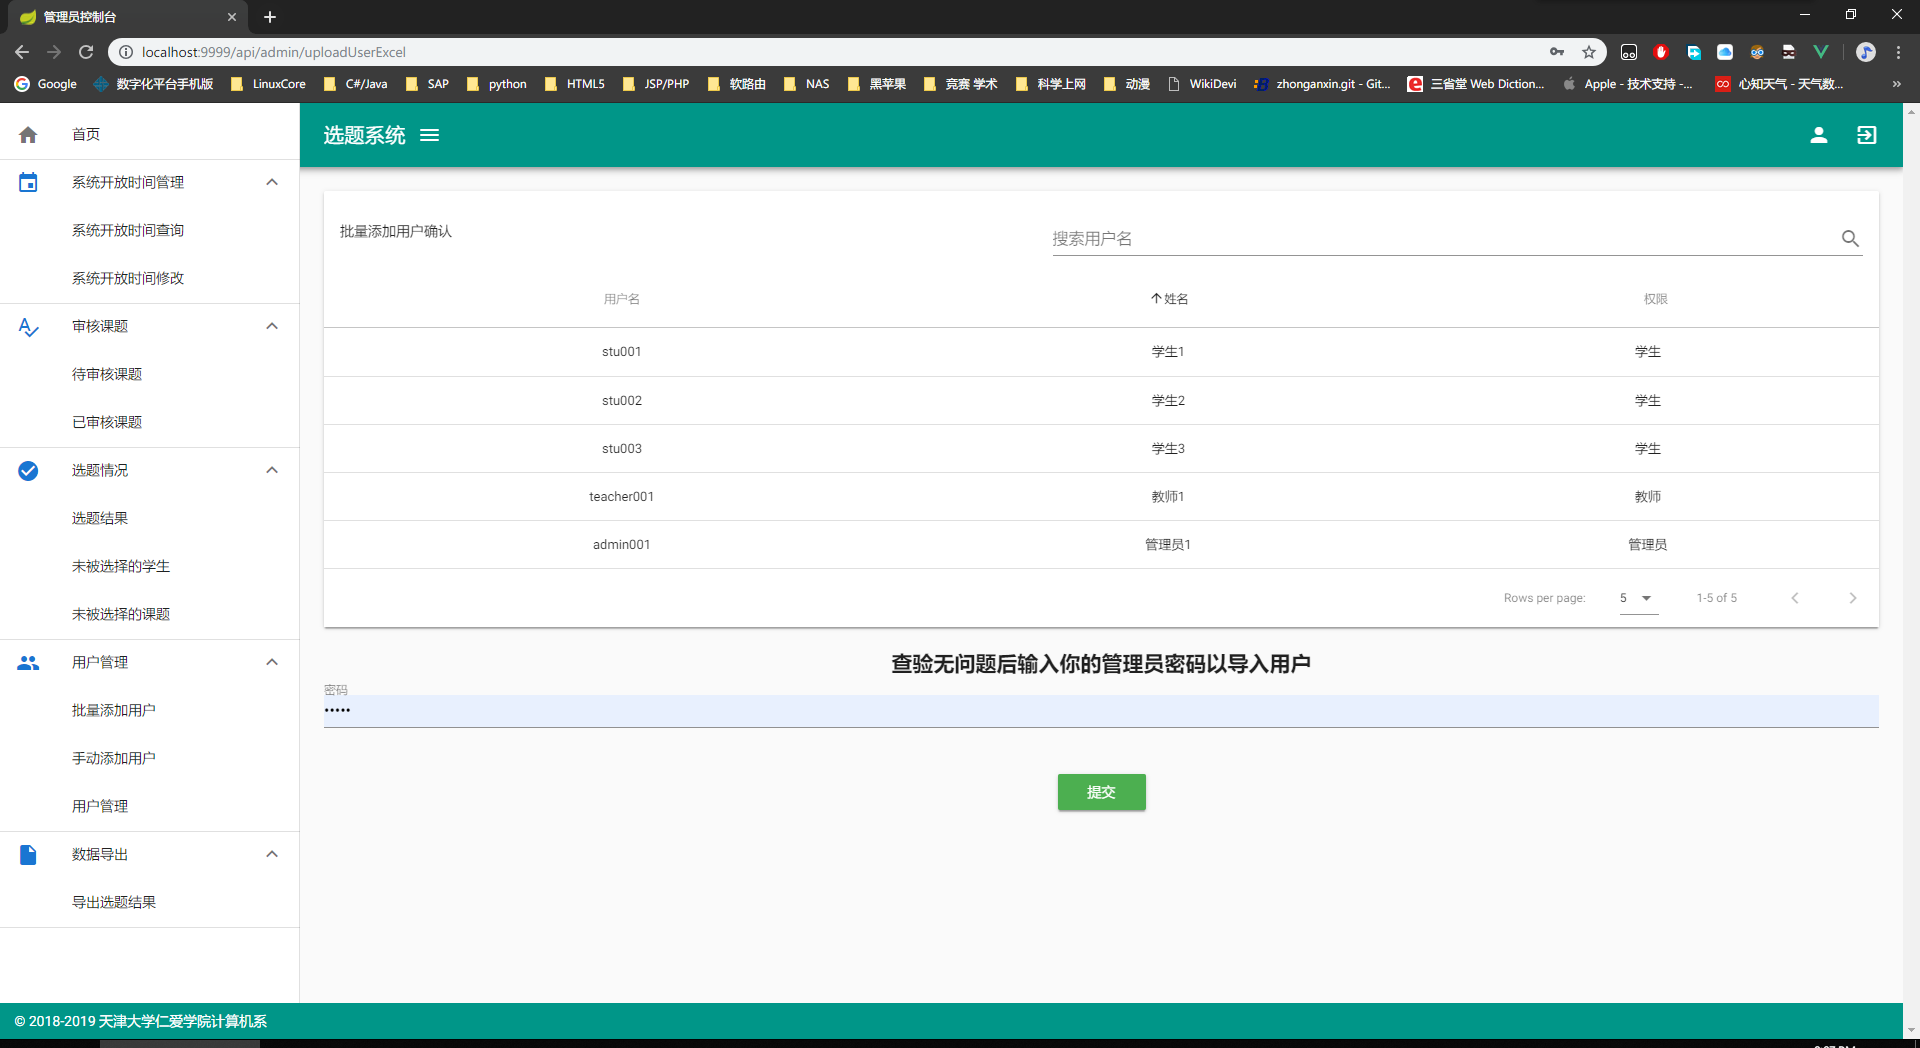This screenshot has width=1920, height=1048.
Task: Reload the page in browser
Action: (x=86, y=52)
